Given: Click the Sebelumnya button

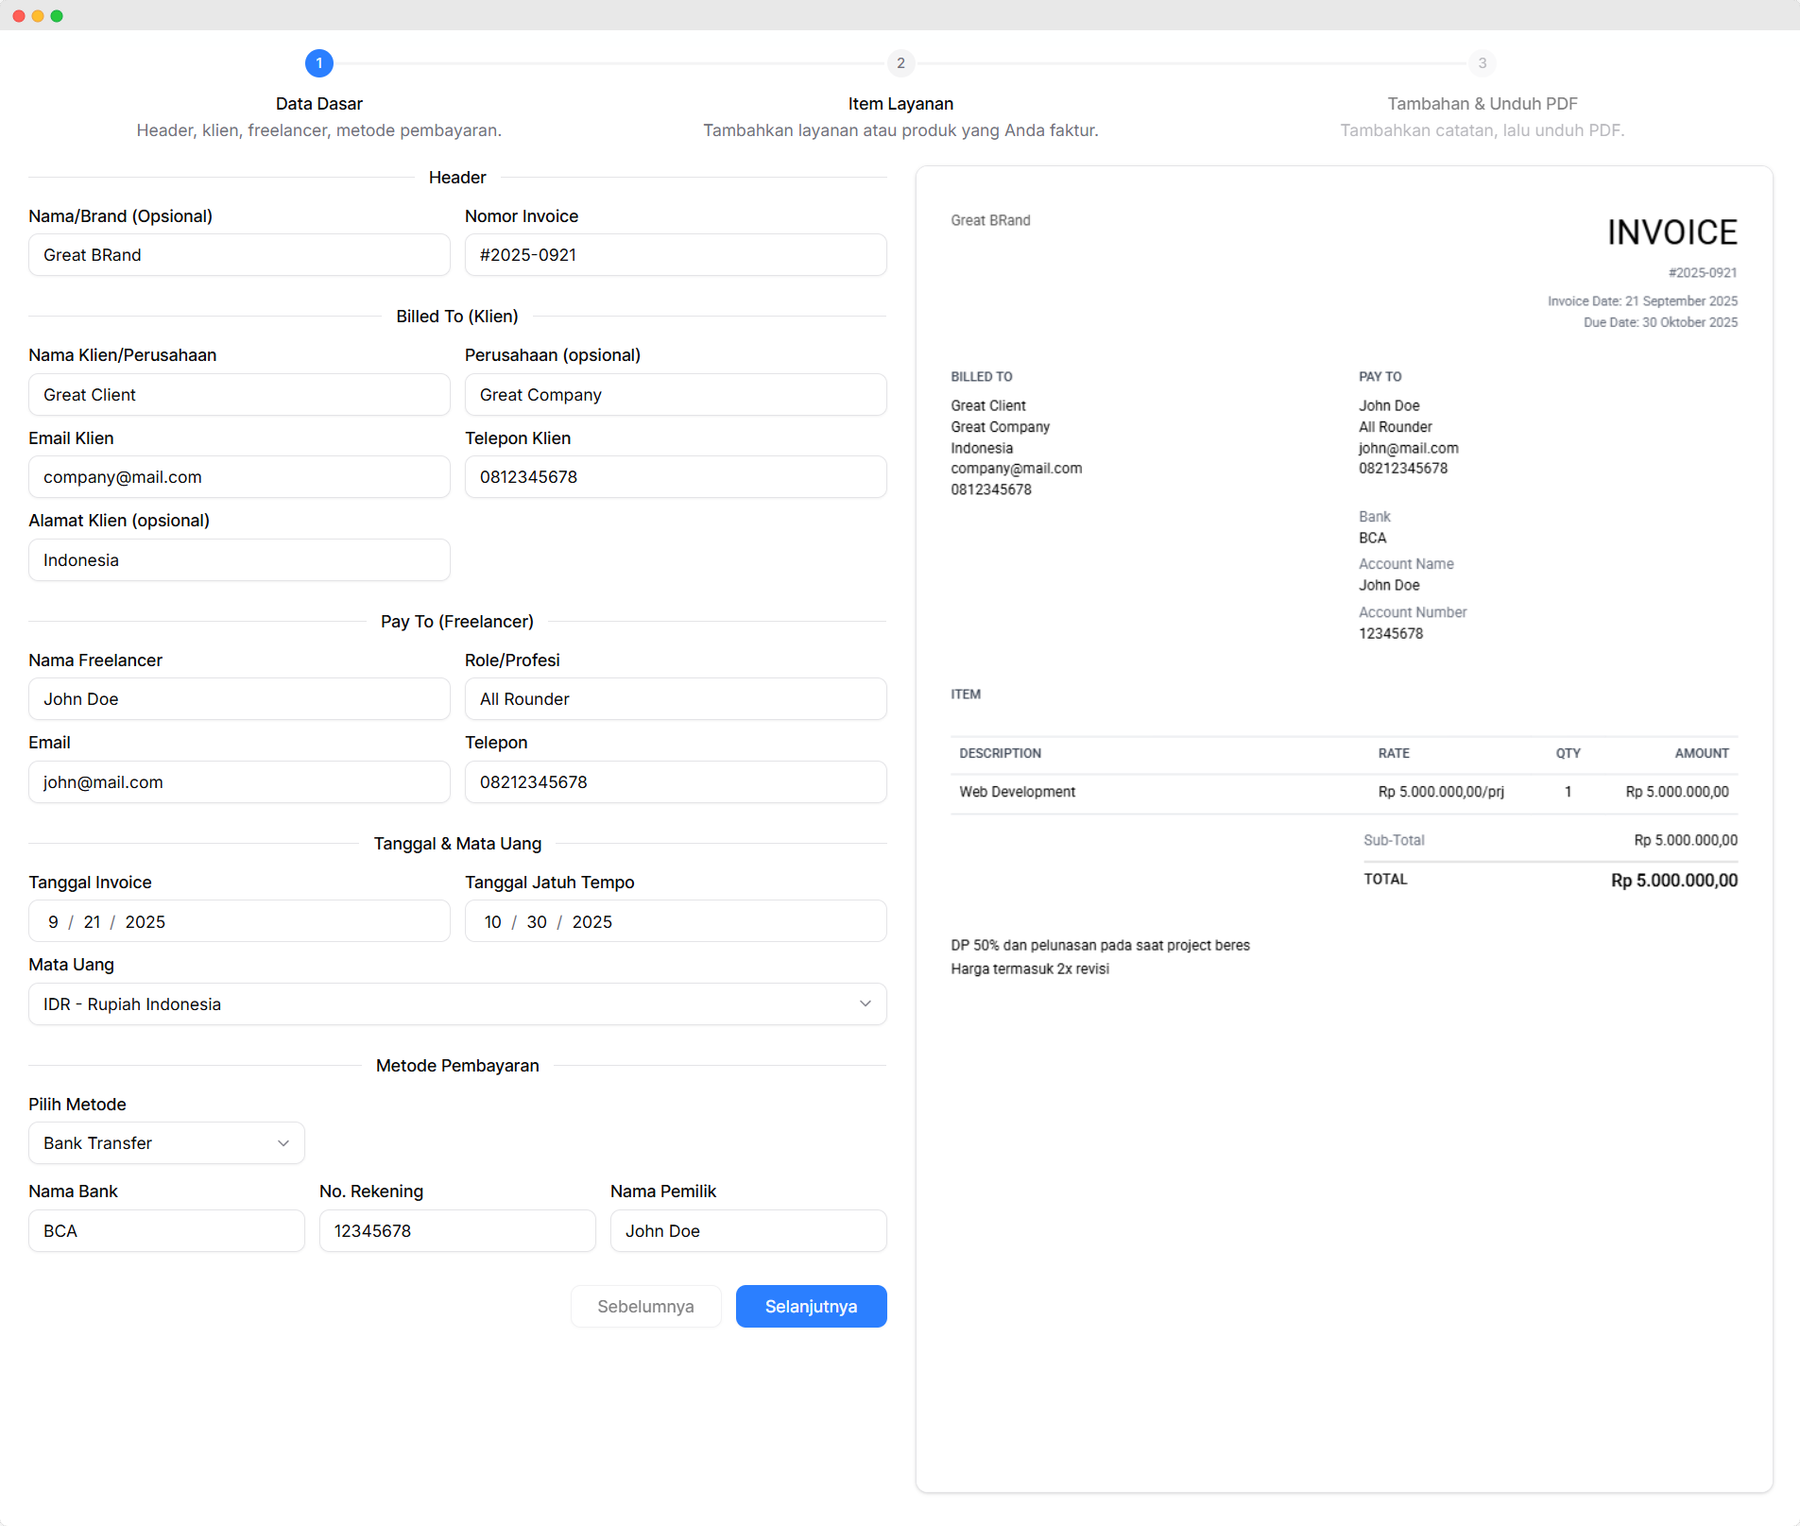Looking at the screenshot, I should coord(645,1306).
